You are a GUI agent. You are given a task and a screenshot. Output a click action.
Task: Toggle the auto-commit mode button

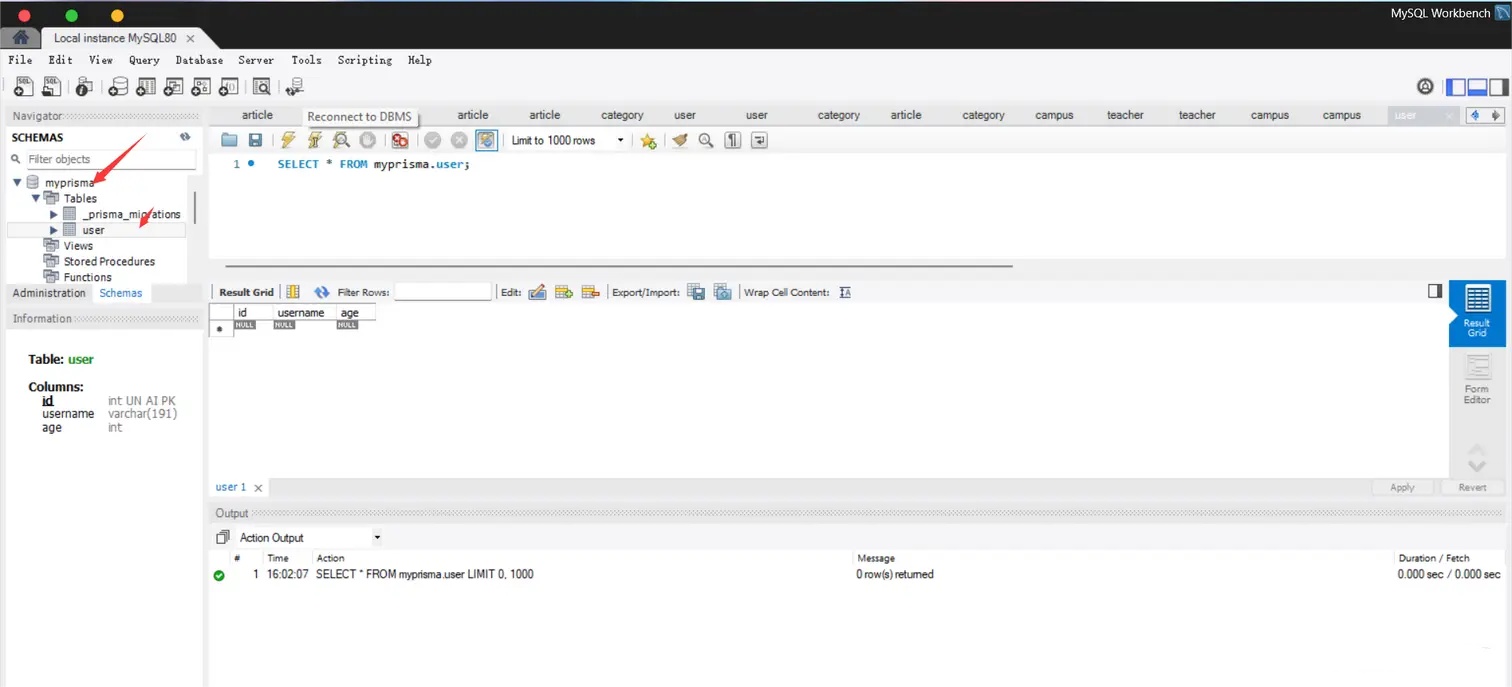(486, 141)
